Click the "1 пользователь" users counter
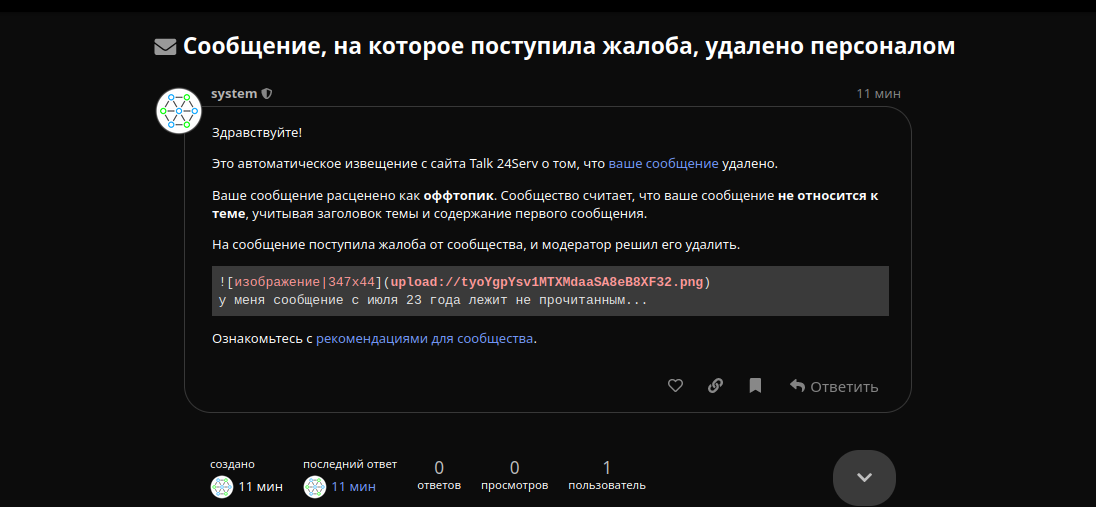The width and height of the screenshot is (1096, 507). 606,476
